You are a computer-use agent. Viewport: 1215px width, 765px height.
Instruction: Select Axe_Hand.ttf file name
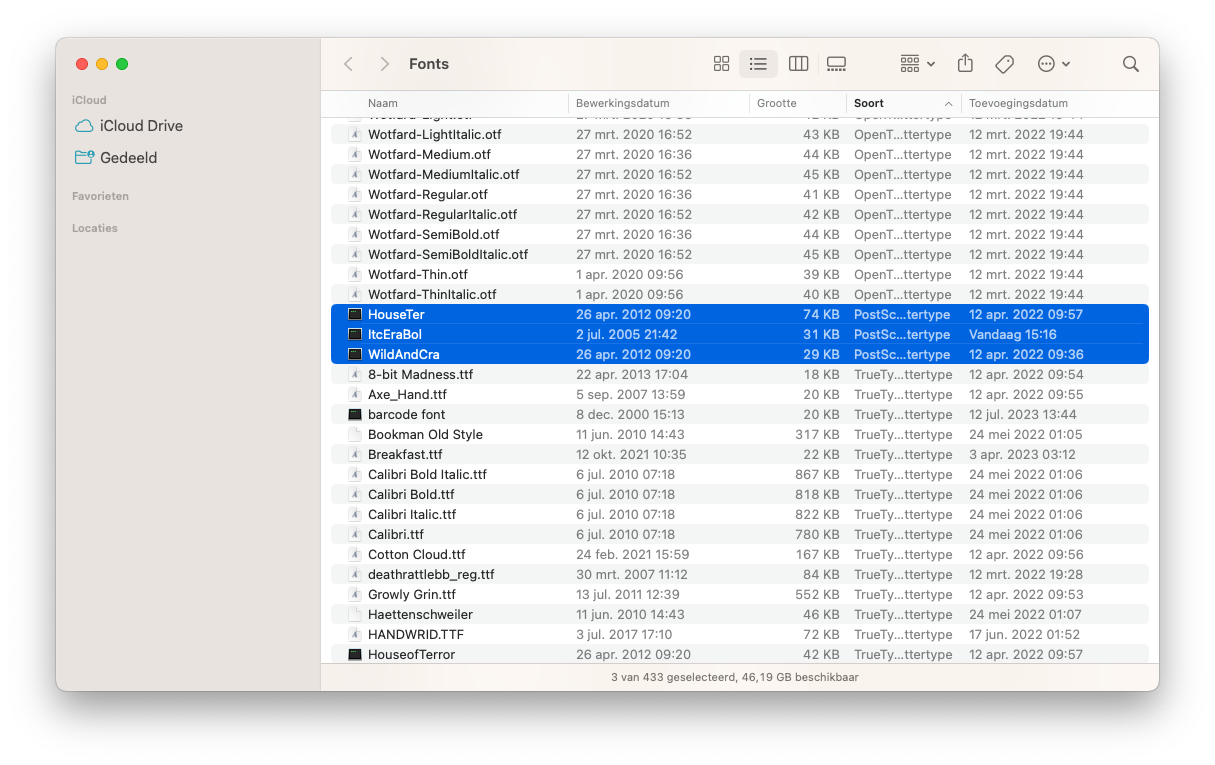(407, 394)
